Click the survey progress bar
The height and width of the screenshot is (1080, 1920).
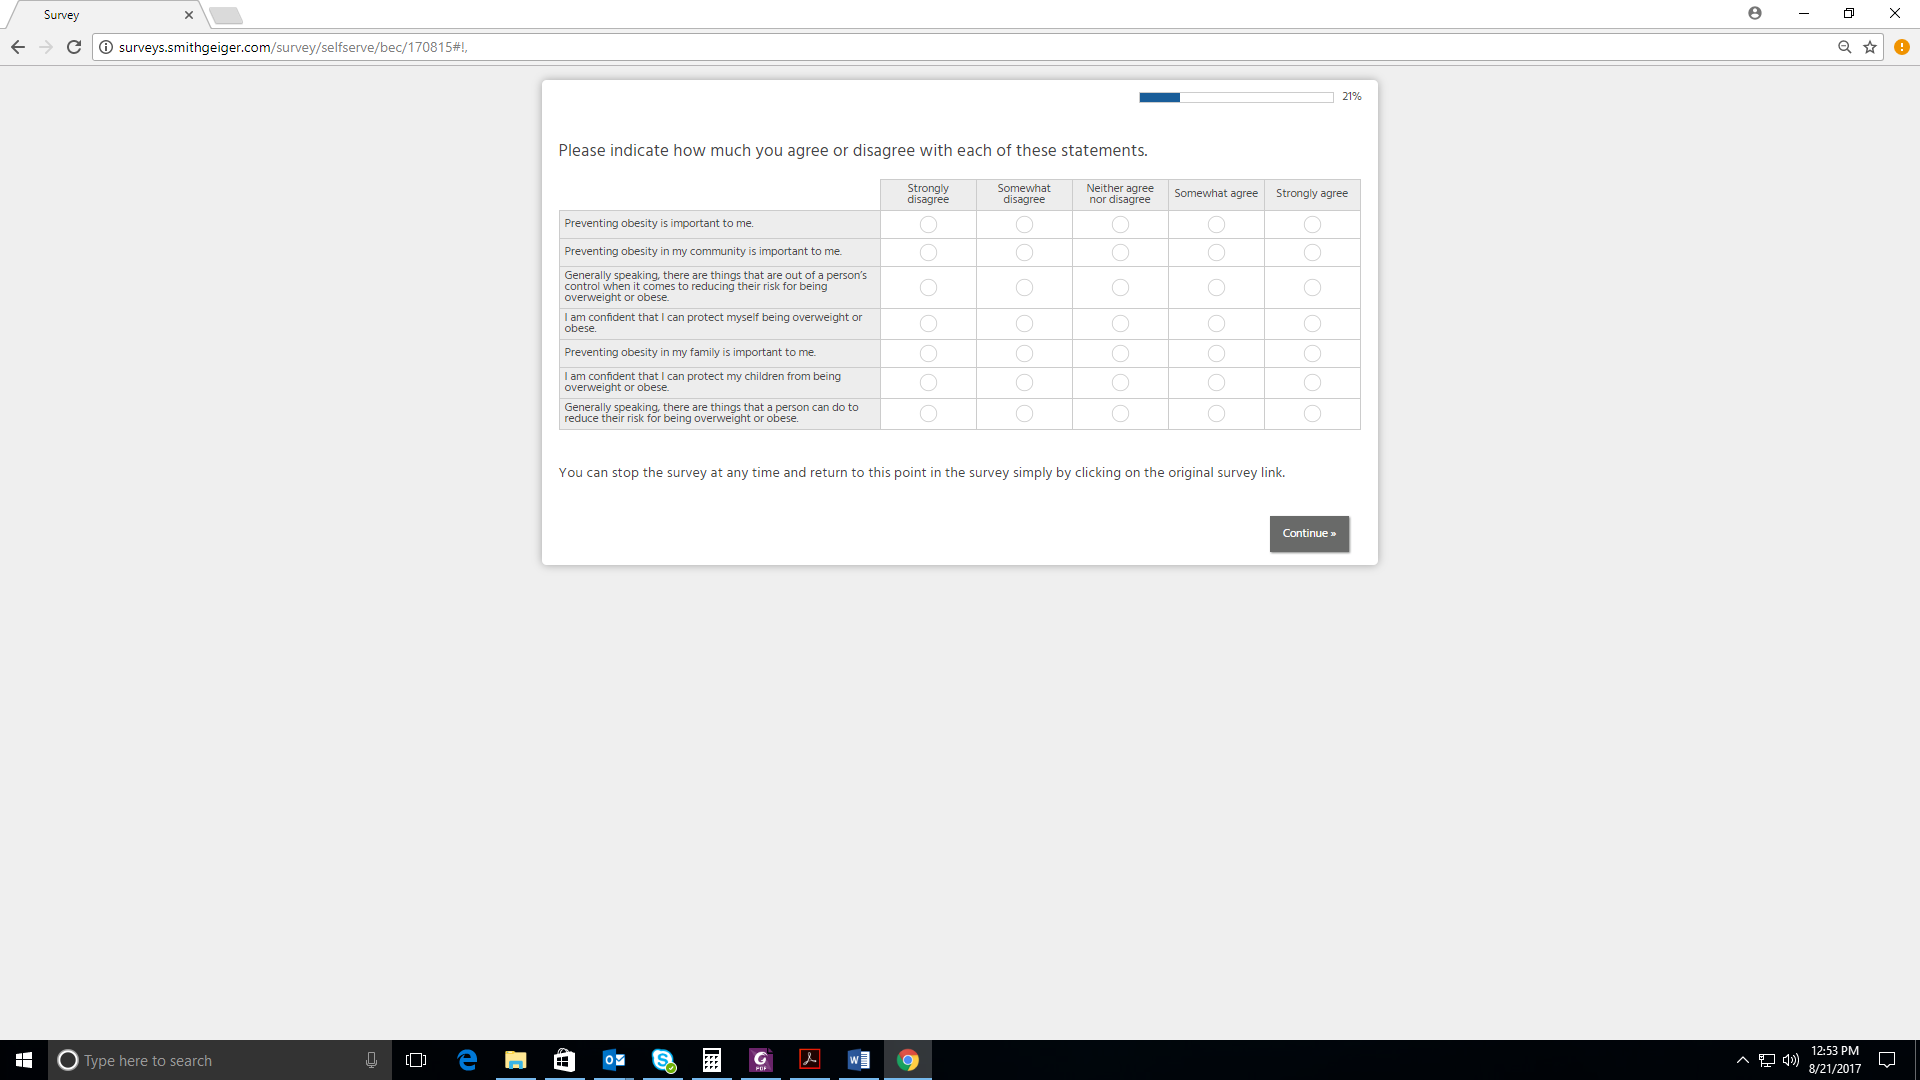1235,97
